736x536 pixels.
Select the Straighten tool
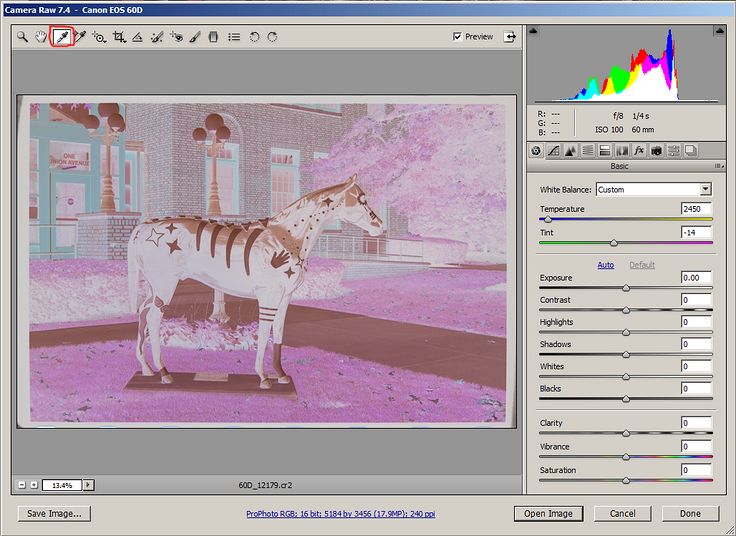pyautogui.click(x=138, y=37)
